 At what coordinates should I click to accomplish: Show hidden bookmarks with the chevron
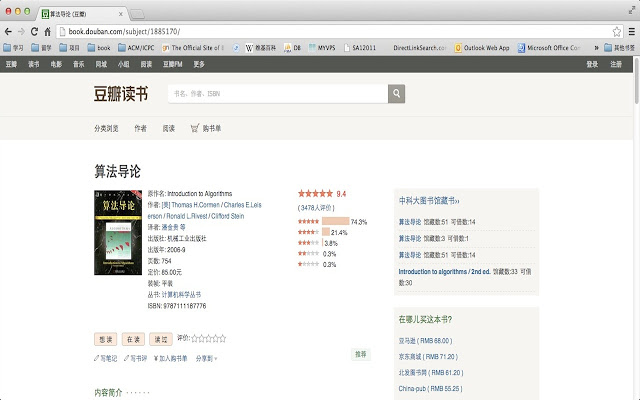pyautogui.click(x=596, y=48)
